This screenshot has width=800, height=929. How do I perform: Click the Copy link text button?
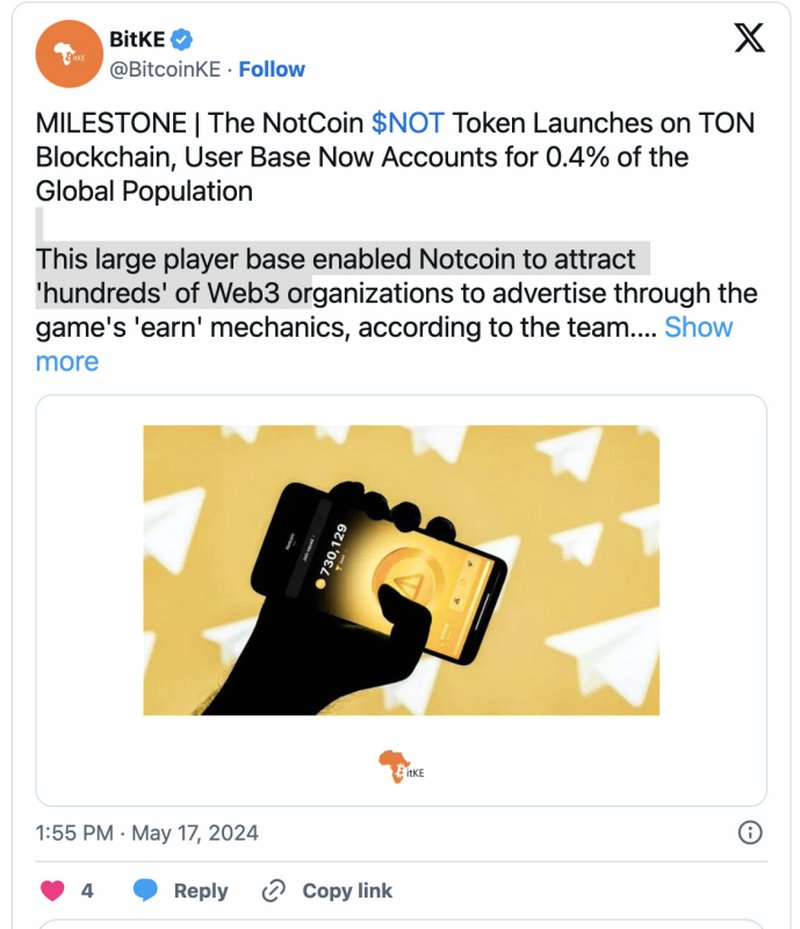pyautogui.click(x=347, y=890)
